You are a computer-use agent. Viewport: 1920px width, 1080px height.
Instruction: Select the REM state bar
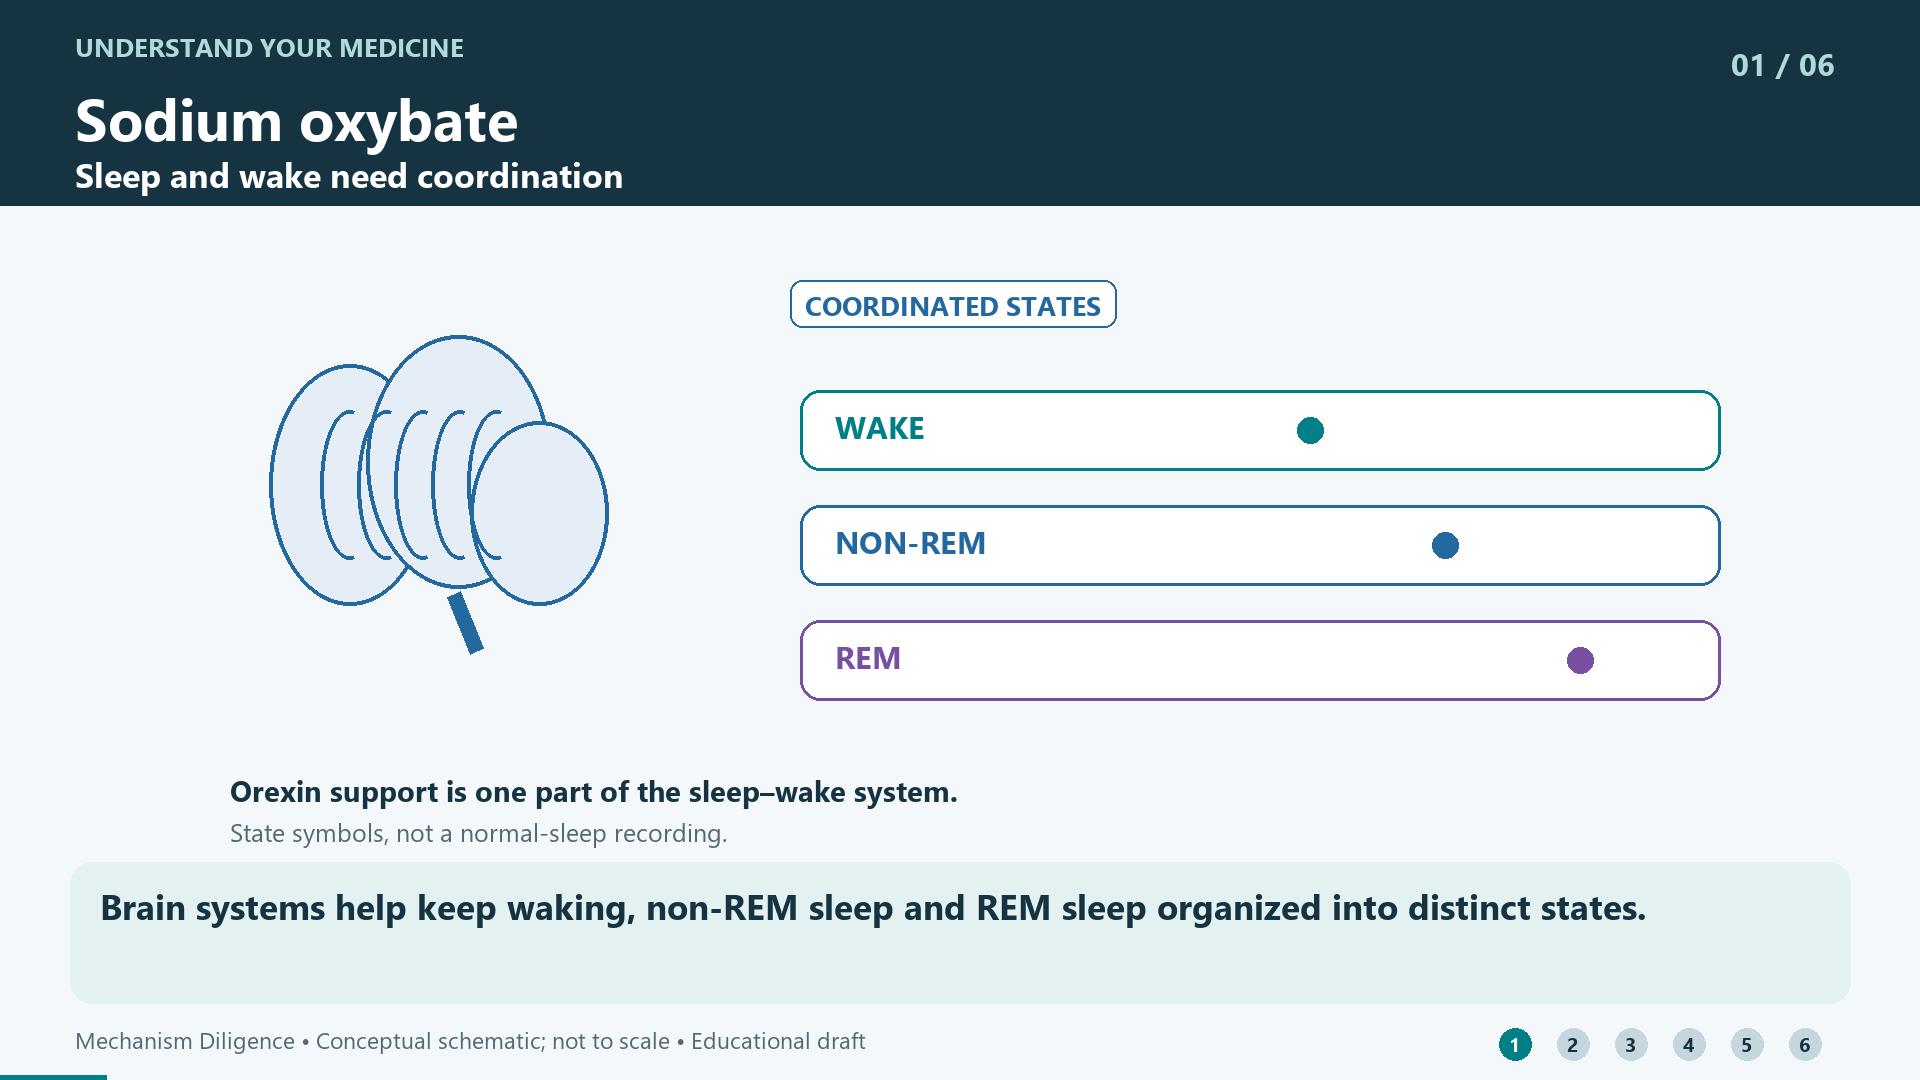pos(1260,661)
